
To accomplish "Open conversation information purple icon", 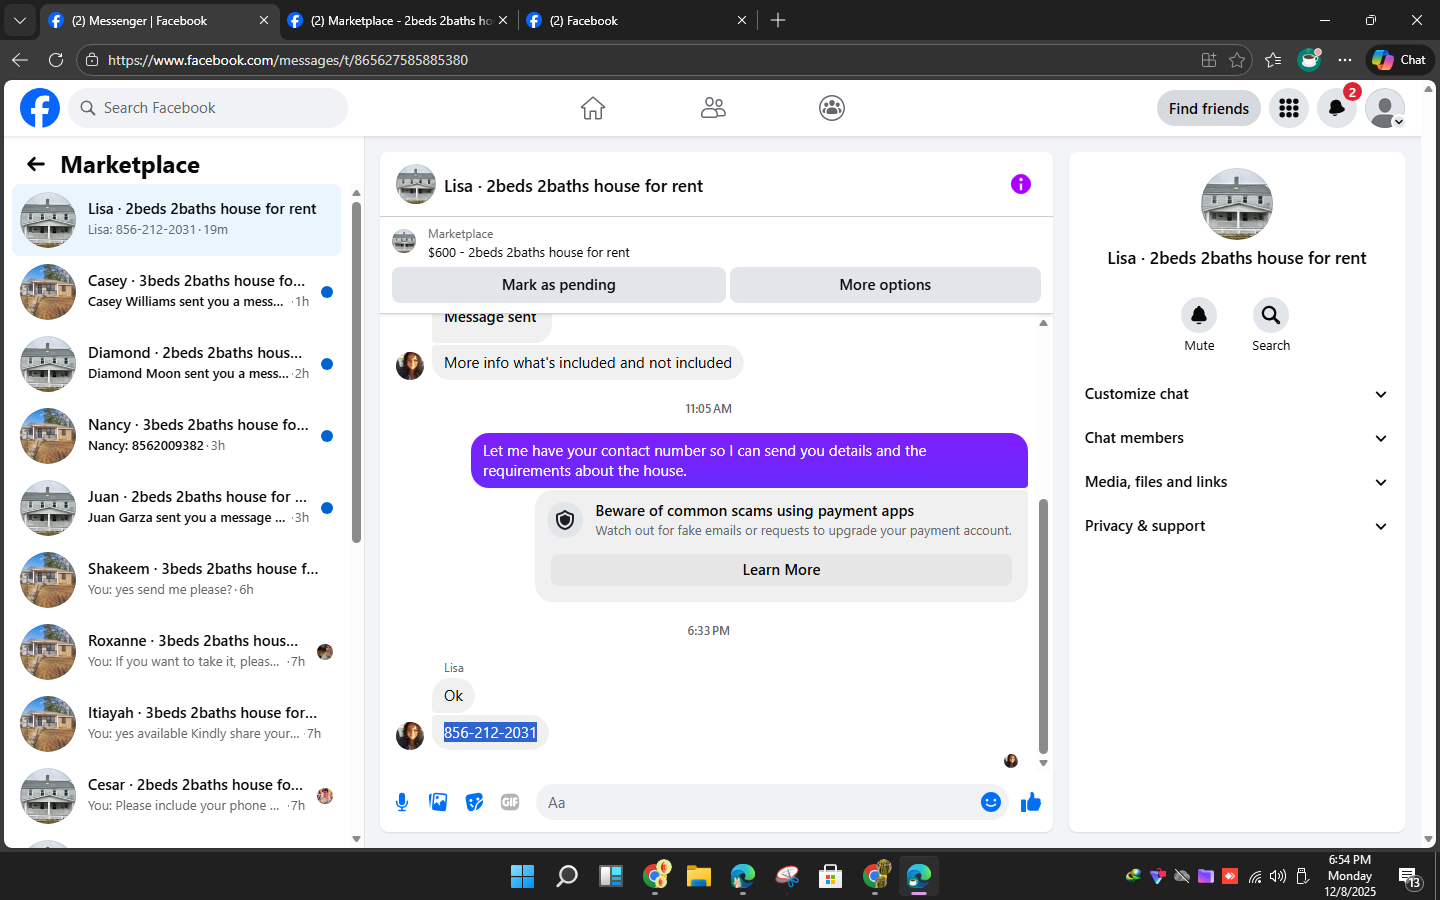I will tap(1021, 184).
